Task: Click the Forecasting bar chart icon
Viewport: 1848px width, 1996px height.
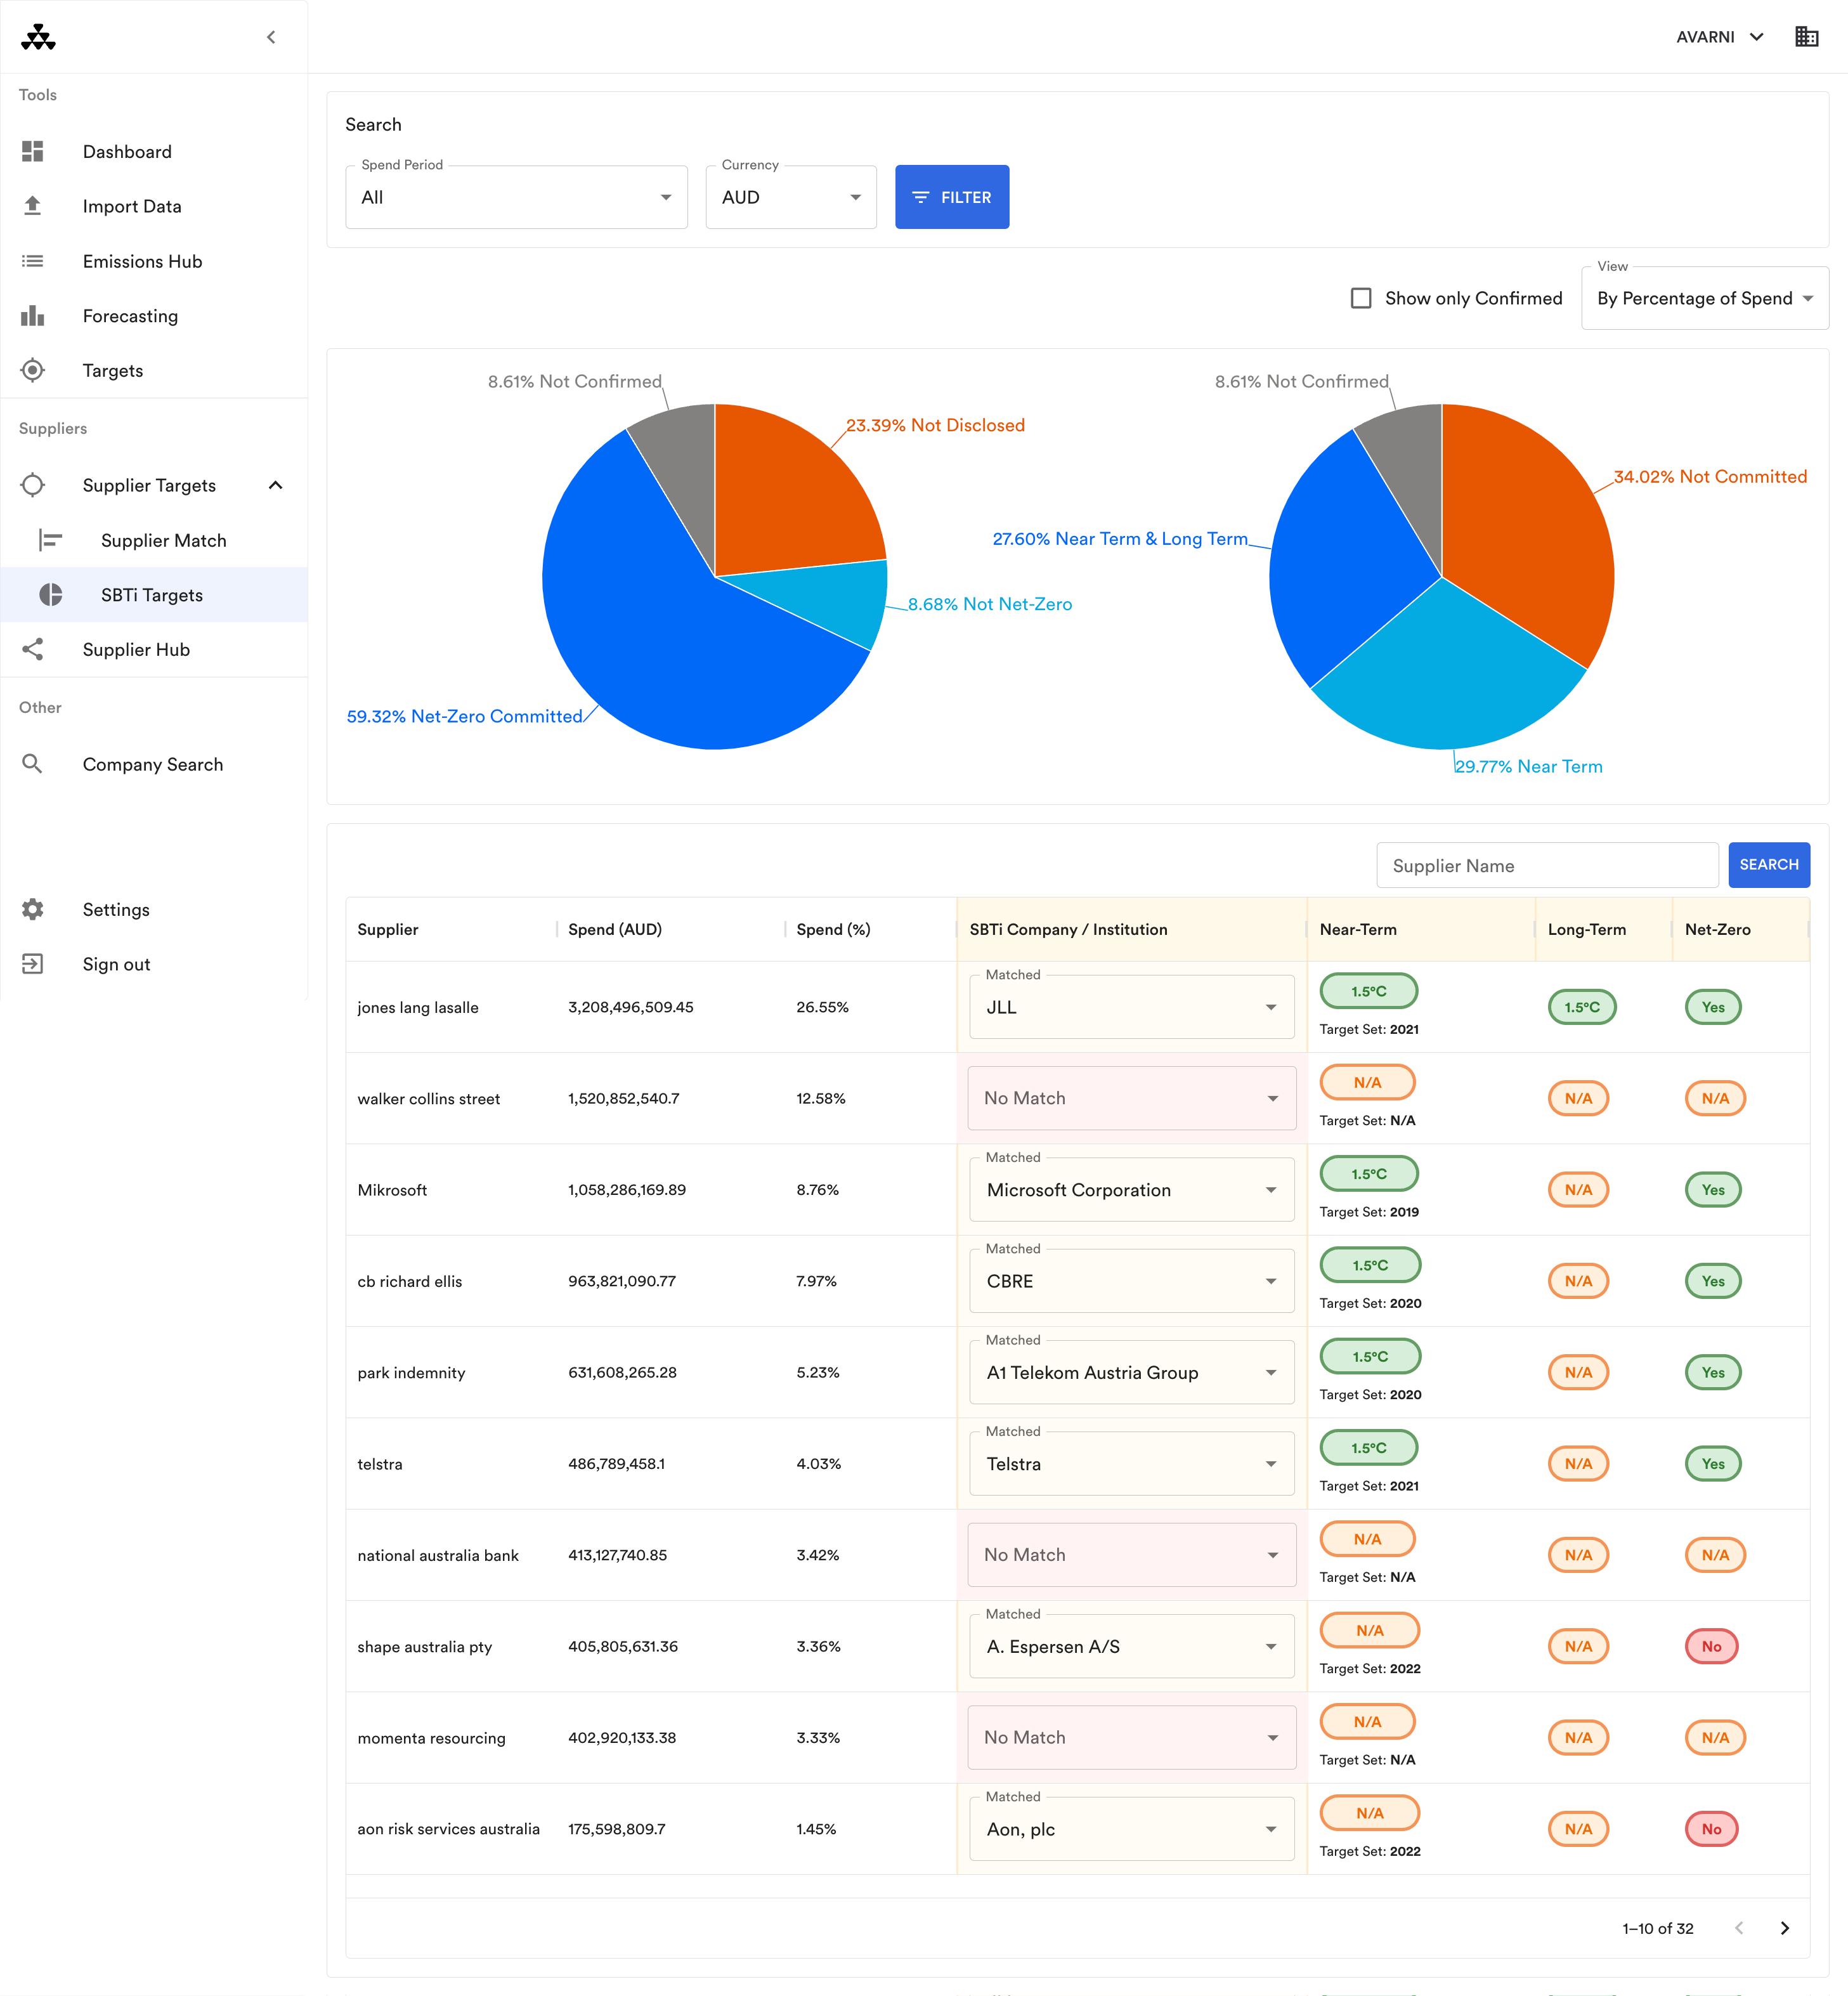Action: [32, 316]
